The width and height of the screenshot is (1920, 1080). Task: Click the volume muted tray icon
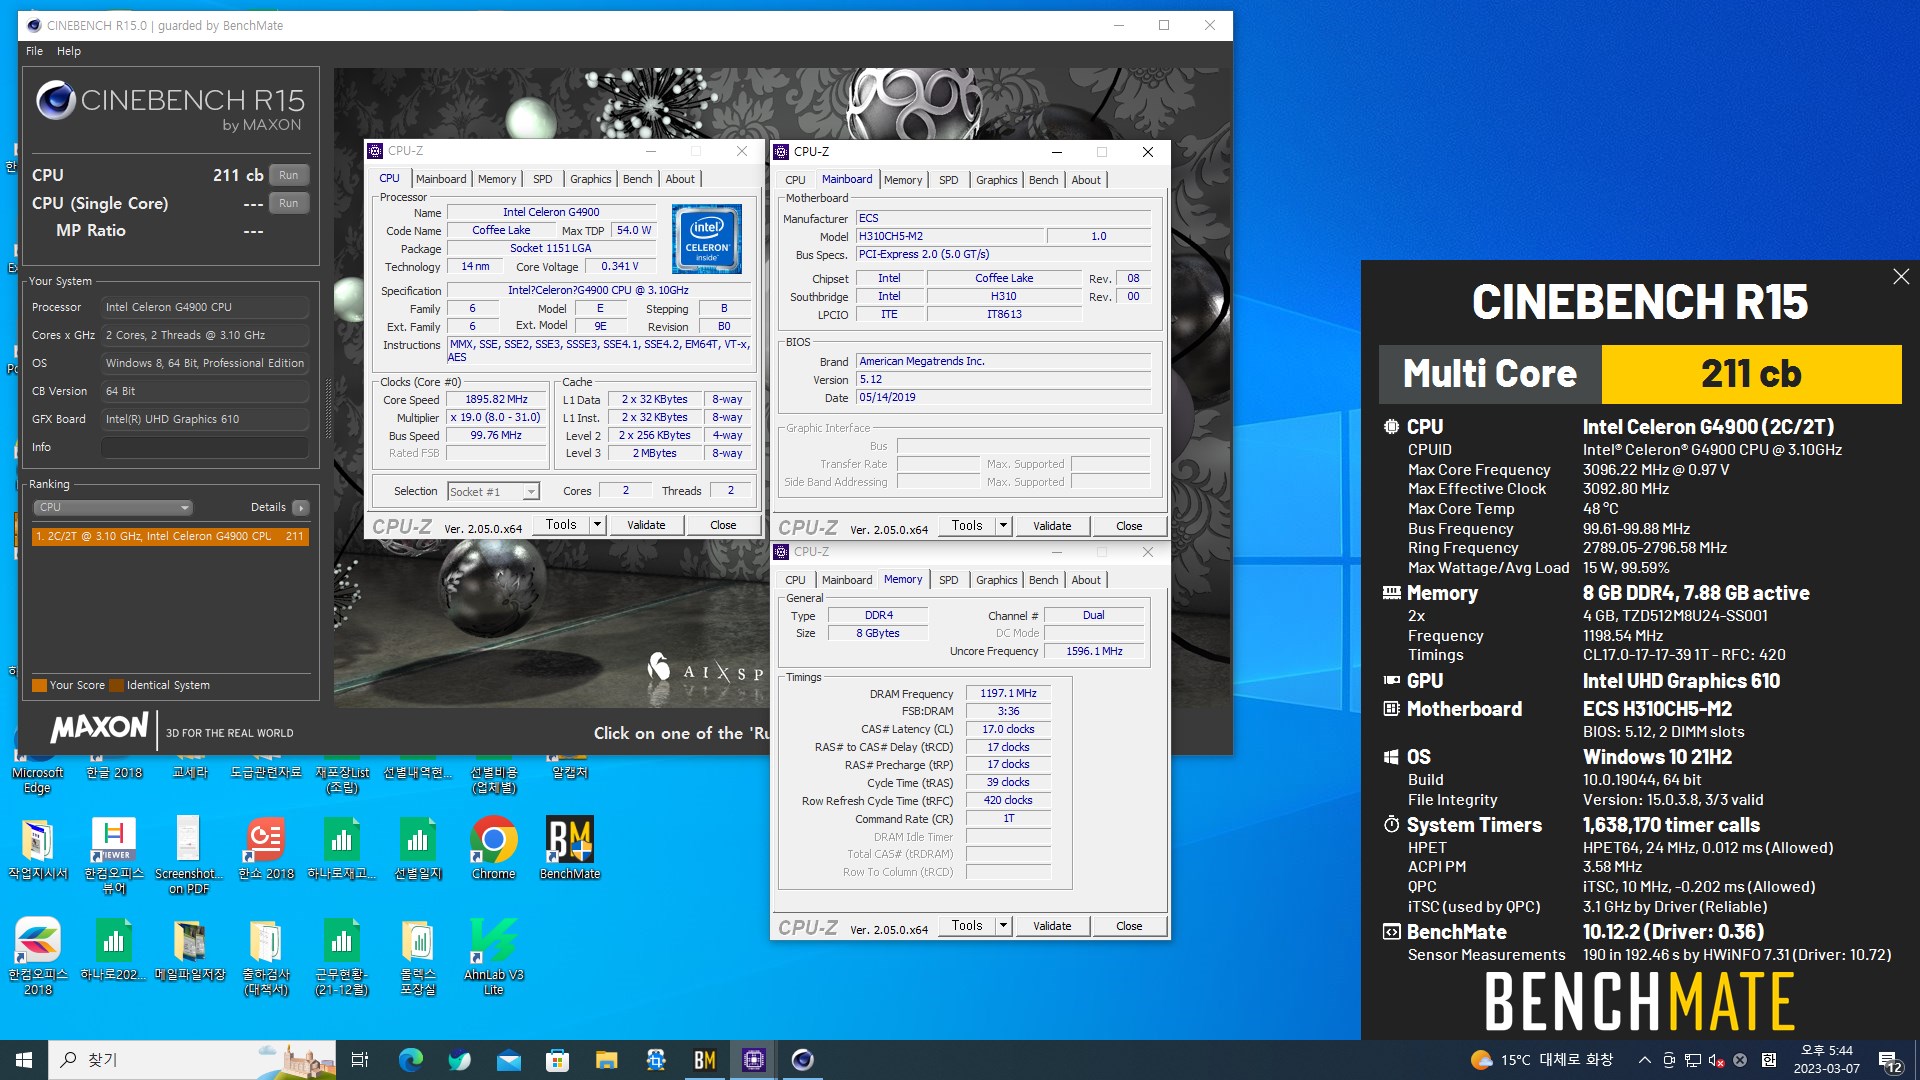coord(1716,1060)
